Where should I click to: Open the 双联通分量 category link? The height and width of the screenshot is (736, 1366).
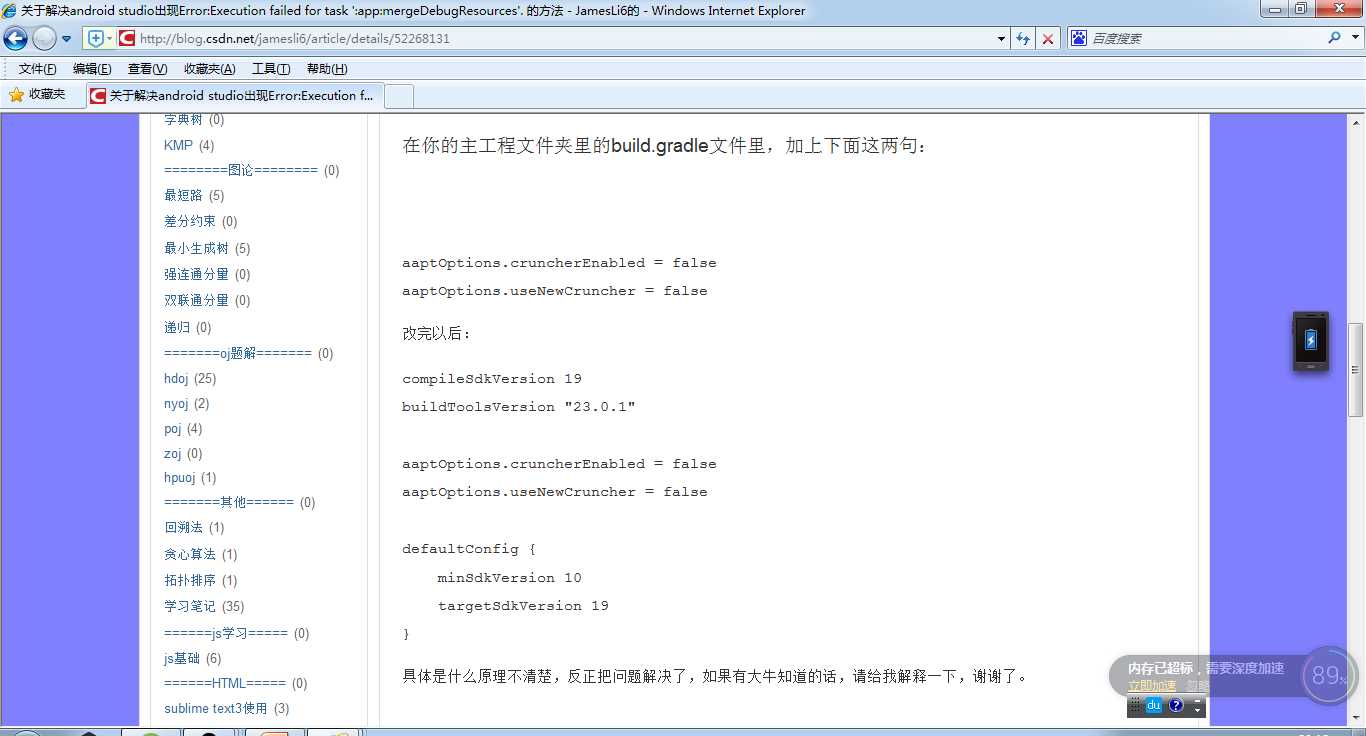click(196, 300)
